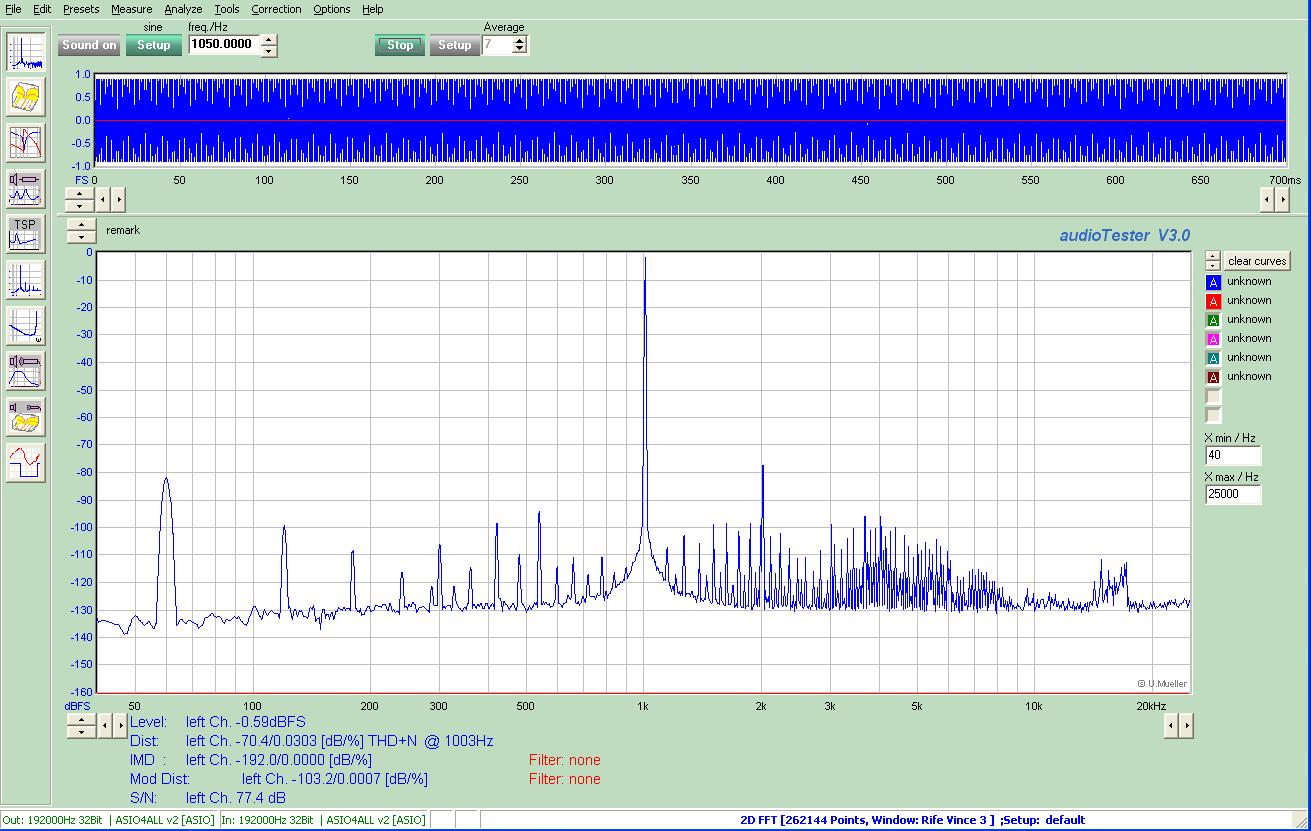Screen dimensions: 1311x831
Task: Open the TSP parameter measurement icon
Action: [26, 233]
